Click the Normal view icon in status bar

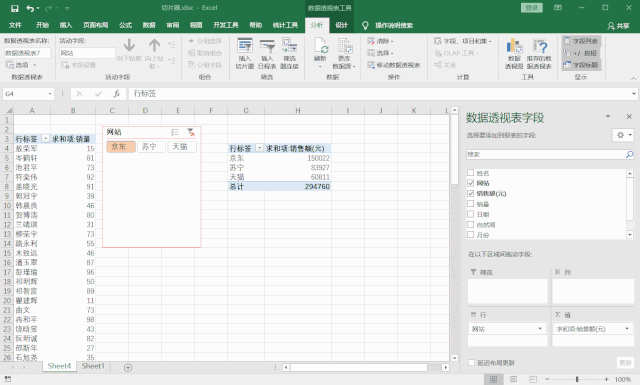pyautogui.click(x=493, y=379)
